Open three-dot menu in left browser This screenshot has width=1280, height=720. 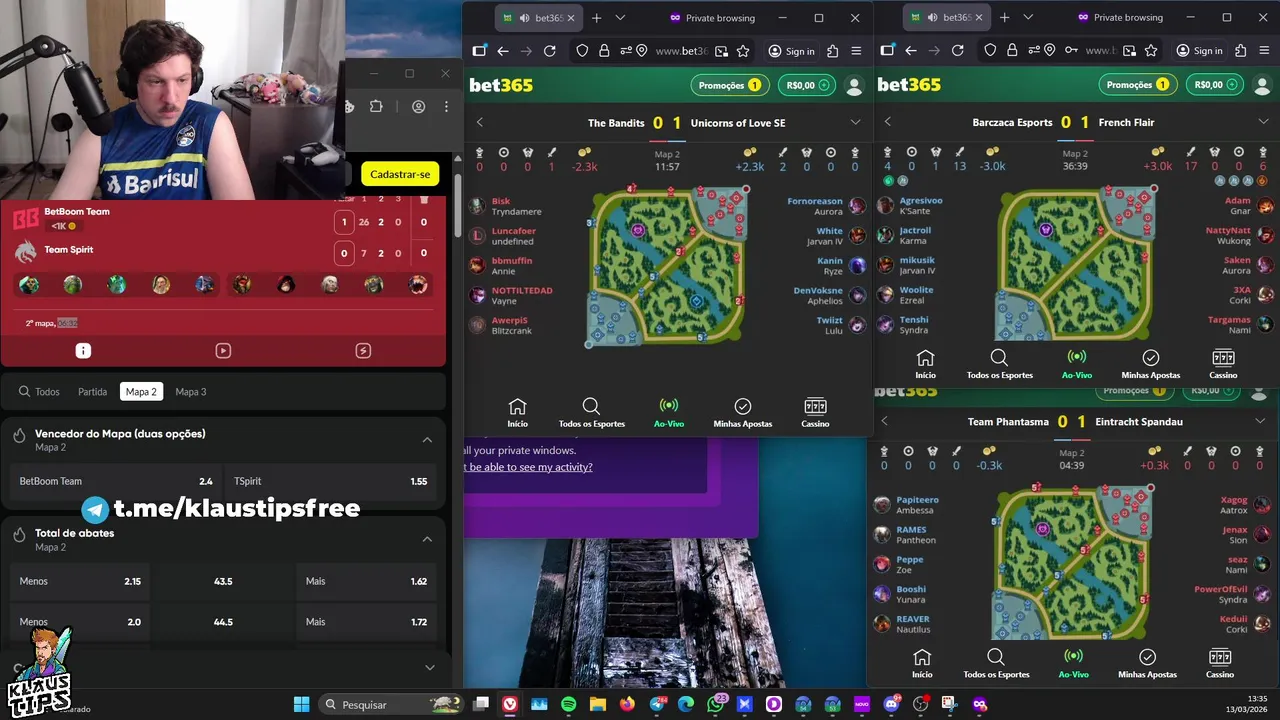[446, 107]
